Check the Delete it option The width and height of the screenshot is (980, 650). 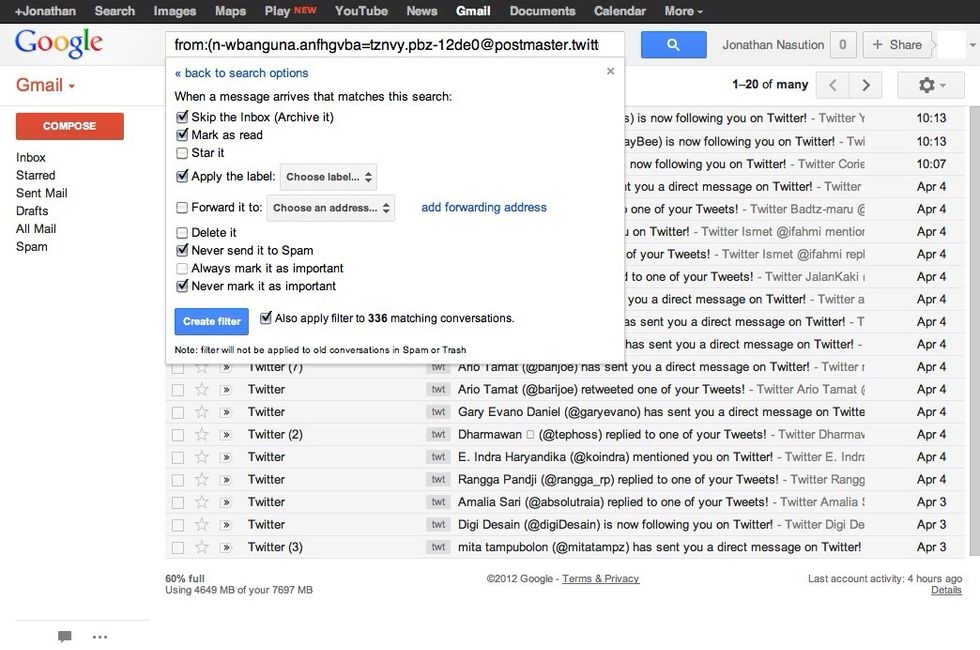tap(182, 232)
